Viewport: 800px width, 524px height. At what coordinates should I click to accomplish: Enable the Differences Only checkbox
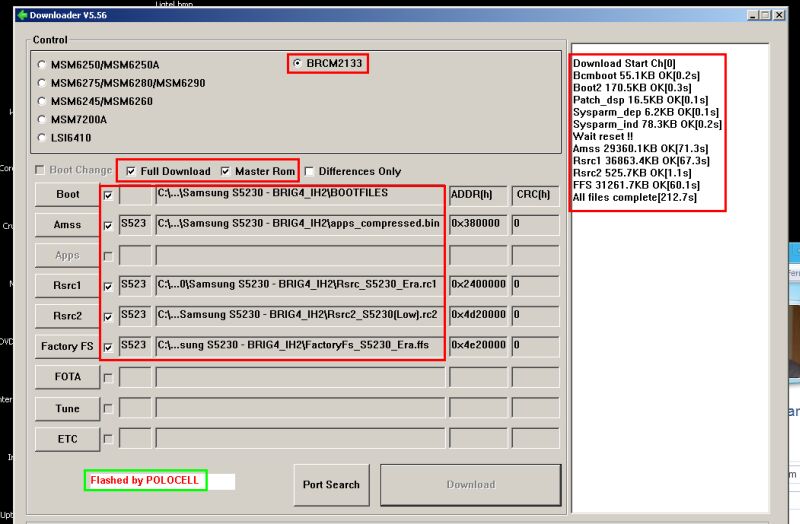coord(309,171)
